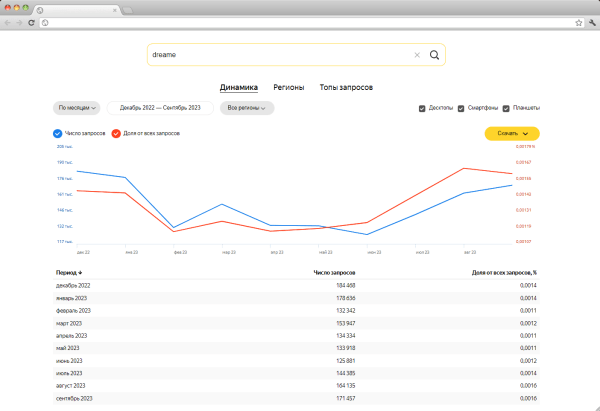Switch to the Топы запросов tab
The height and width of the screenshot is (411, 600).
pyautogui.click(x=346, y=87)
